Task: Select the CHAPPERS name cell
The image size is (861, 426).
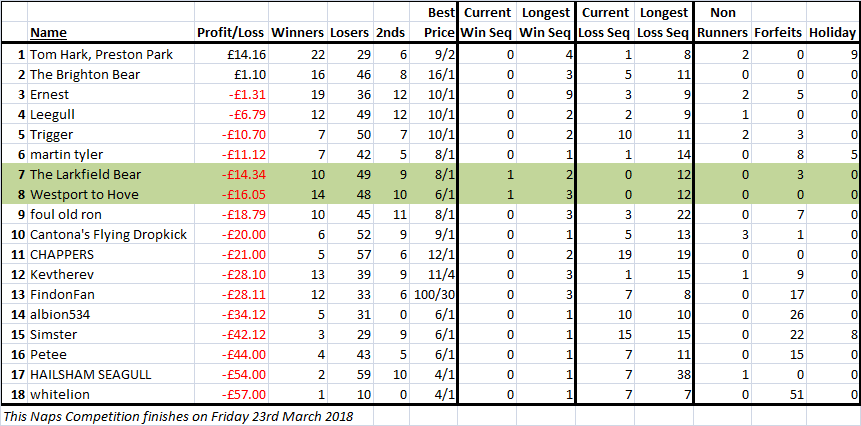Action: [111, 255]
